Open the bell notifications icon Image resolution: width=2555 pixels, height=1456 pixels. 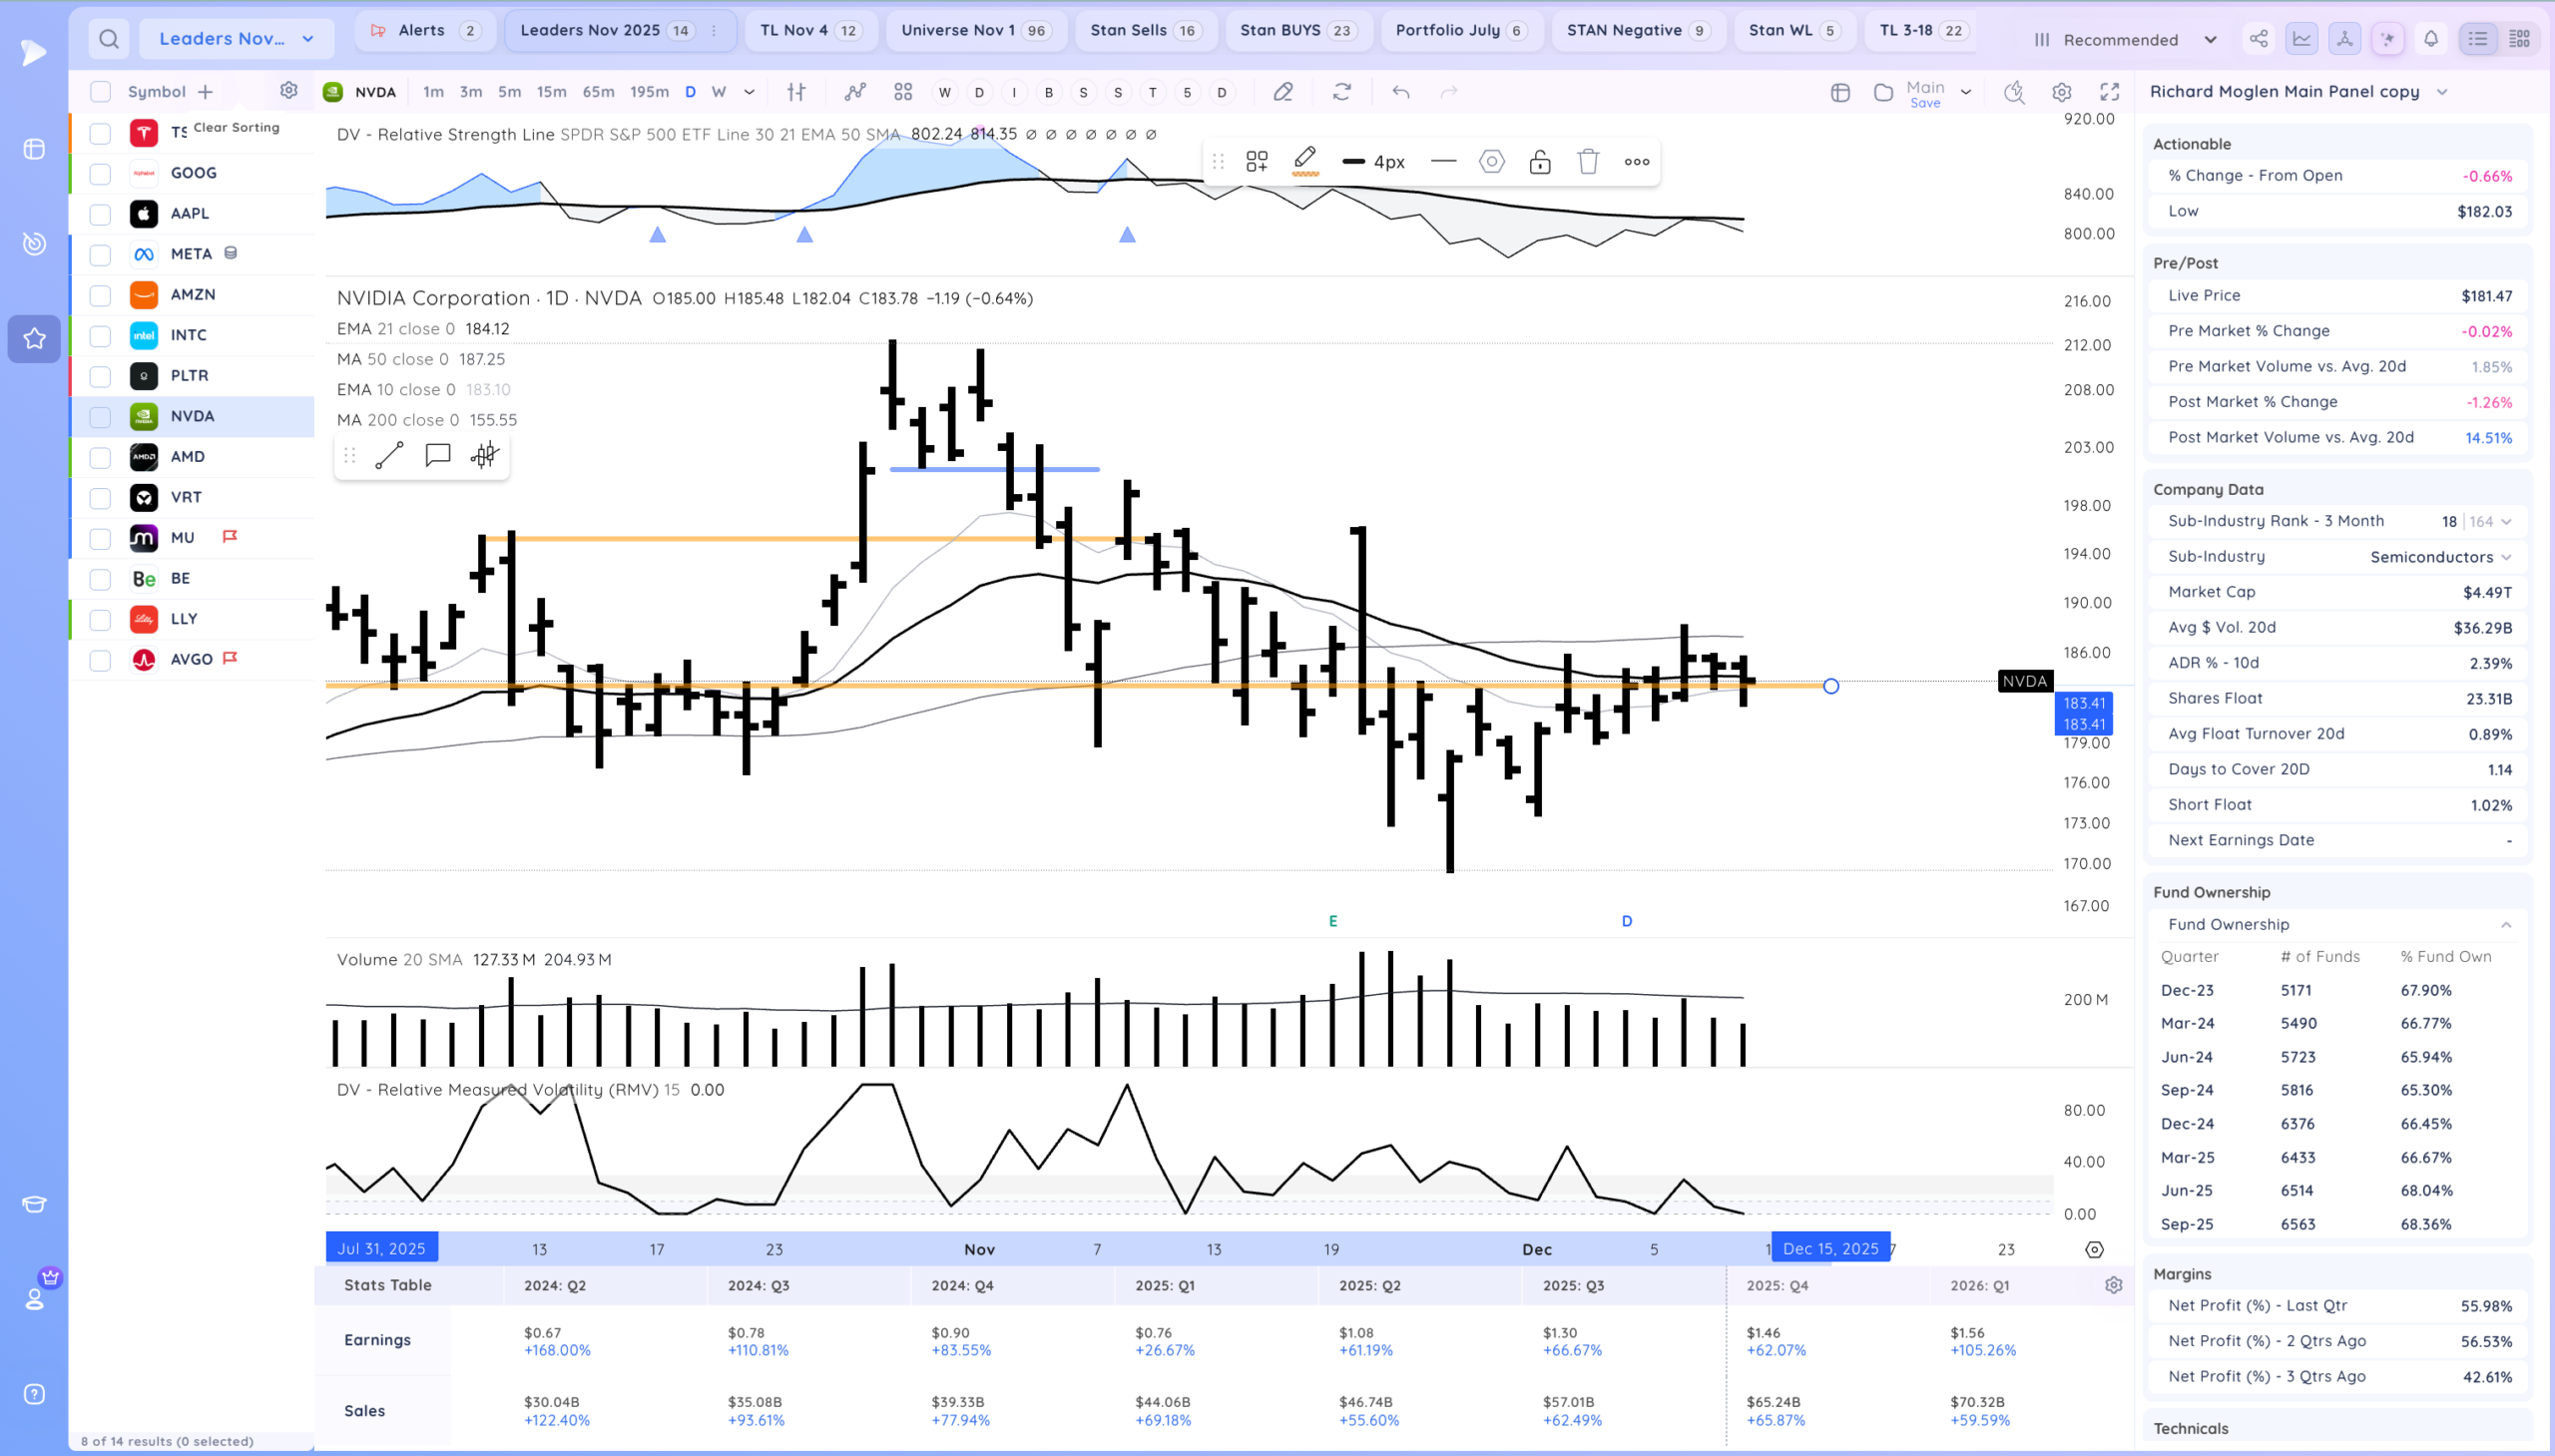click(x=2431, y=39)
